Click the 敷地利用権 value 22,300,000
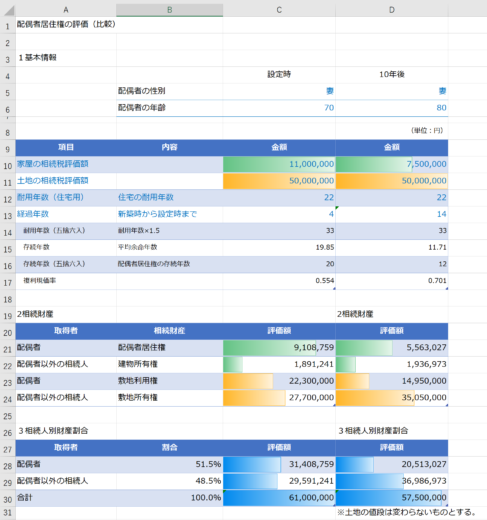Viewport: 487px width, 520px height. tap(279, 381)
